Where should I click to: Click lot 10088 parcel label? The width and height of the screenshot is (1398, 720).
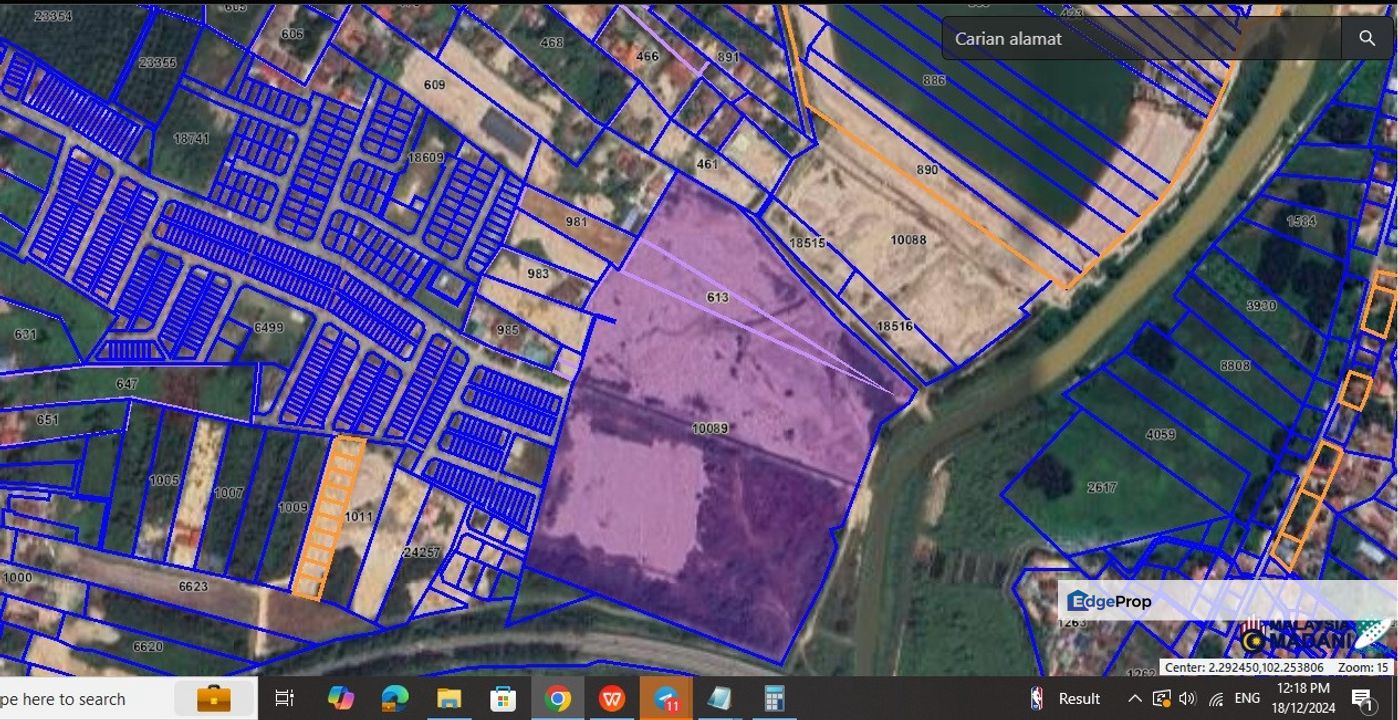pos(908,240)
